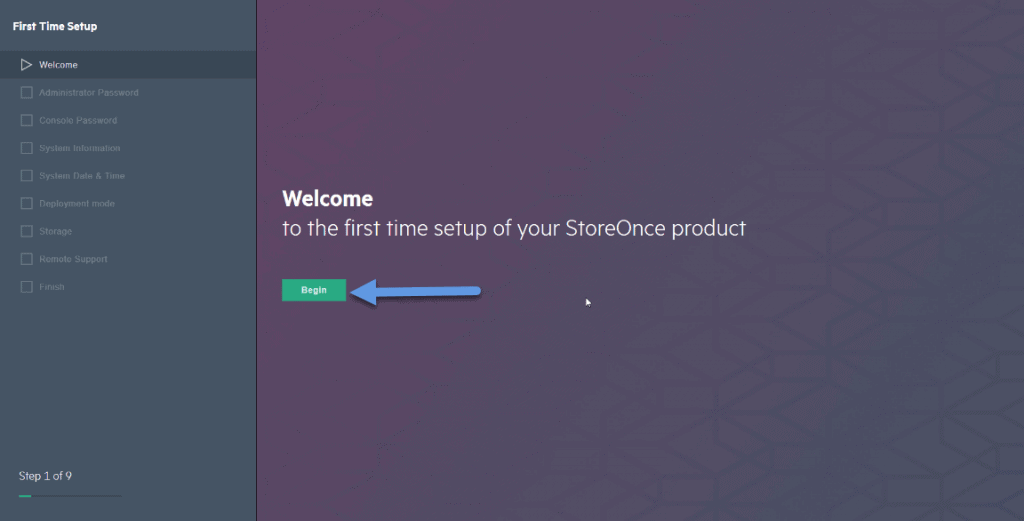The image size is (1024, 521).
Task: Go to the Storage step
Action: point(55,231)
